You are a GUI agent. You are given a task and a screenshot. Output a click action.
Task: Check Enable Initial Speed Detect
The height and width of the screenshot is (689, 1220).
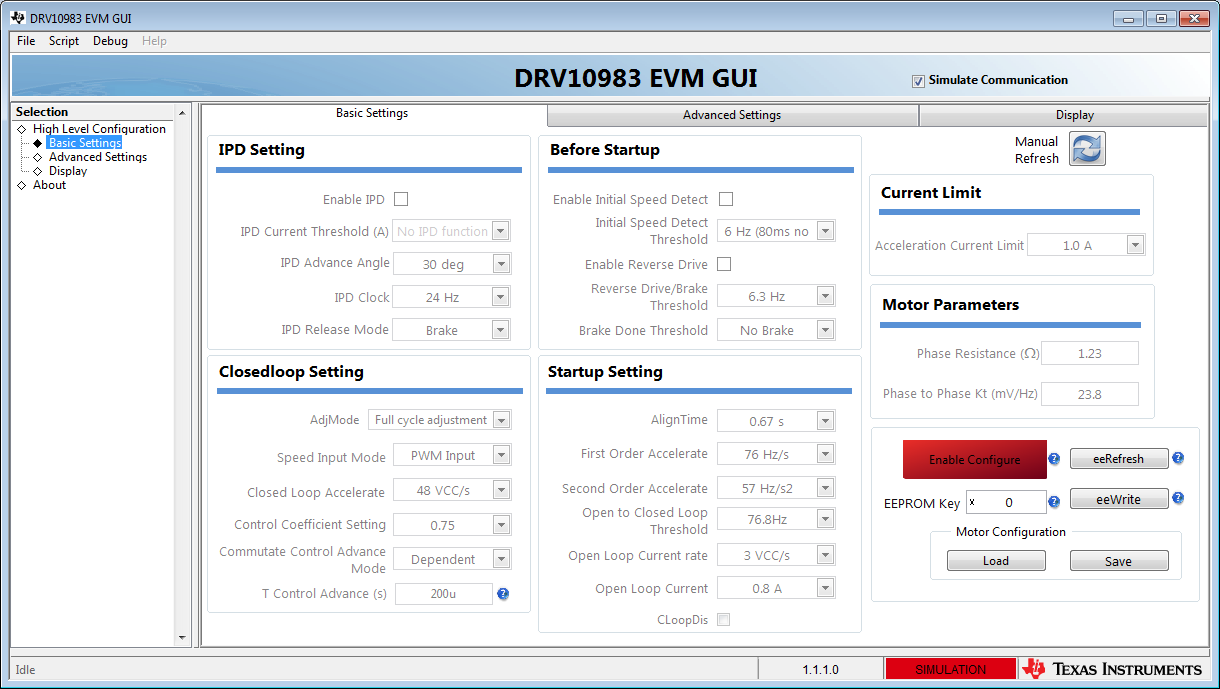[726, 199]
